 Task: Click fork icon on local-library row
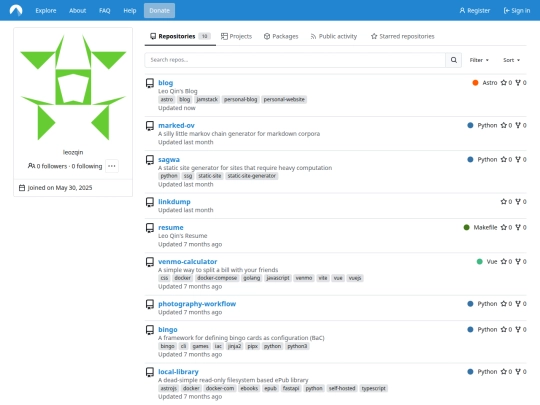coord(518,372)
